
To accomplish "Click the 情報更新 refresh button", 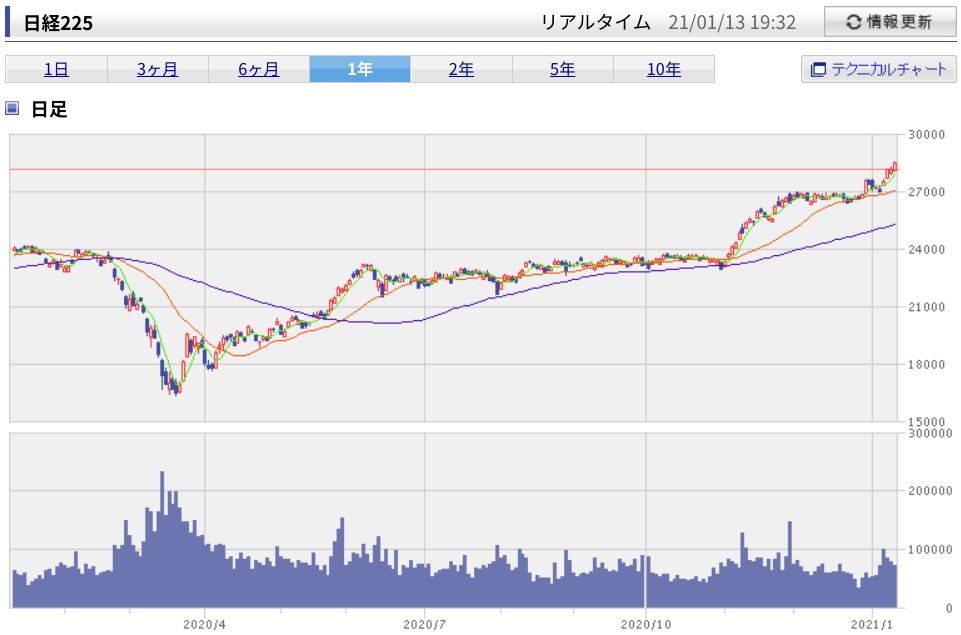I will 890,21.
